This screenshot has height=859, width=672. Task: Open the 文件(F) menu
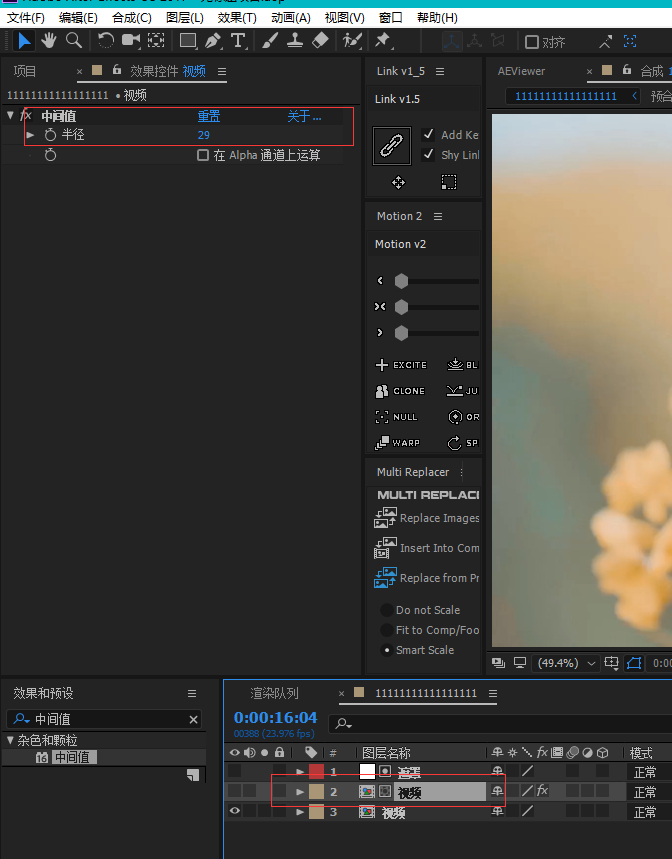pyautogui.click(x=26, y=18)
